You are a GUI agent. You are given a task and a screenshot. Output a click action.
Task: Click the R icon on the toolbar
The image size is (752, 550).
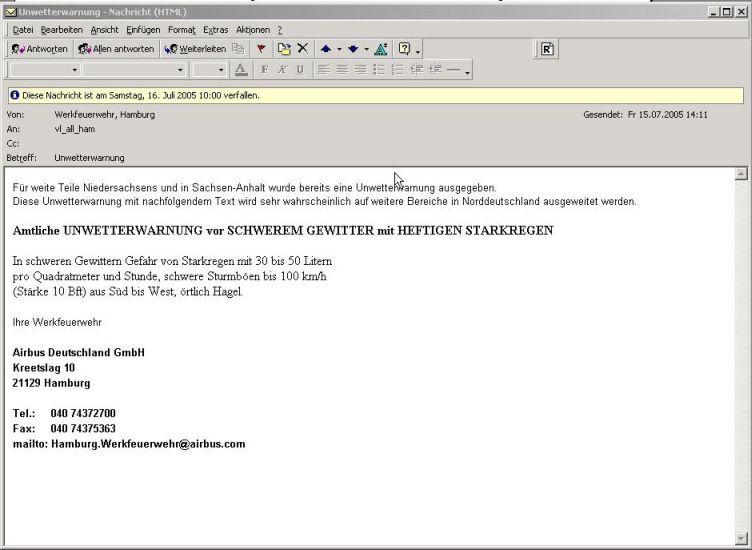547,49
